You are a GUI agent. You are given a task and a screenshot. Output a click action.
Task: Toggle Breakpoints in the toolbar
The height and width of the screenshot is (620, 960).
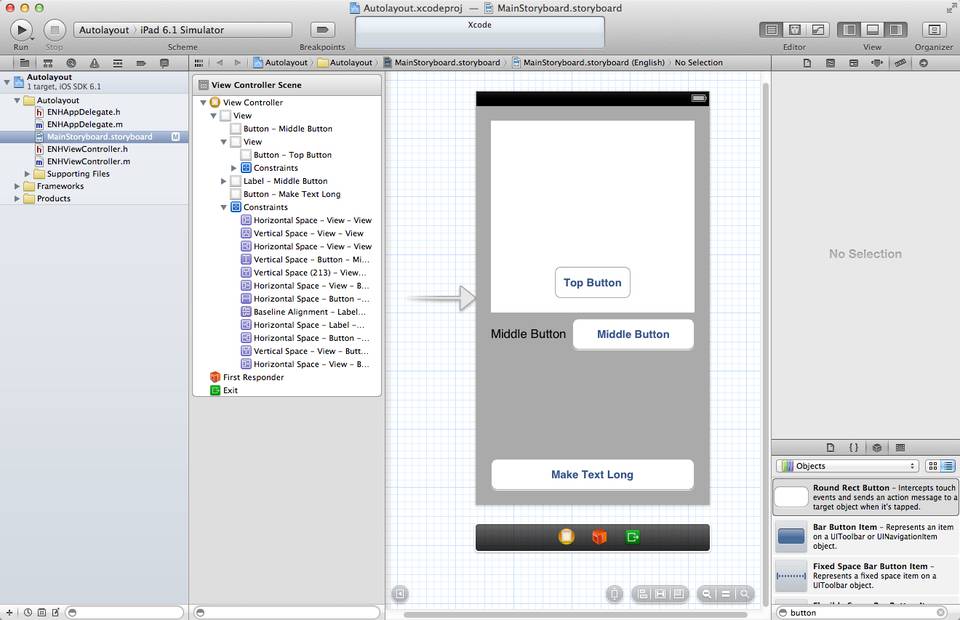coord(323,29)
